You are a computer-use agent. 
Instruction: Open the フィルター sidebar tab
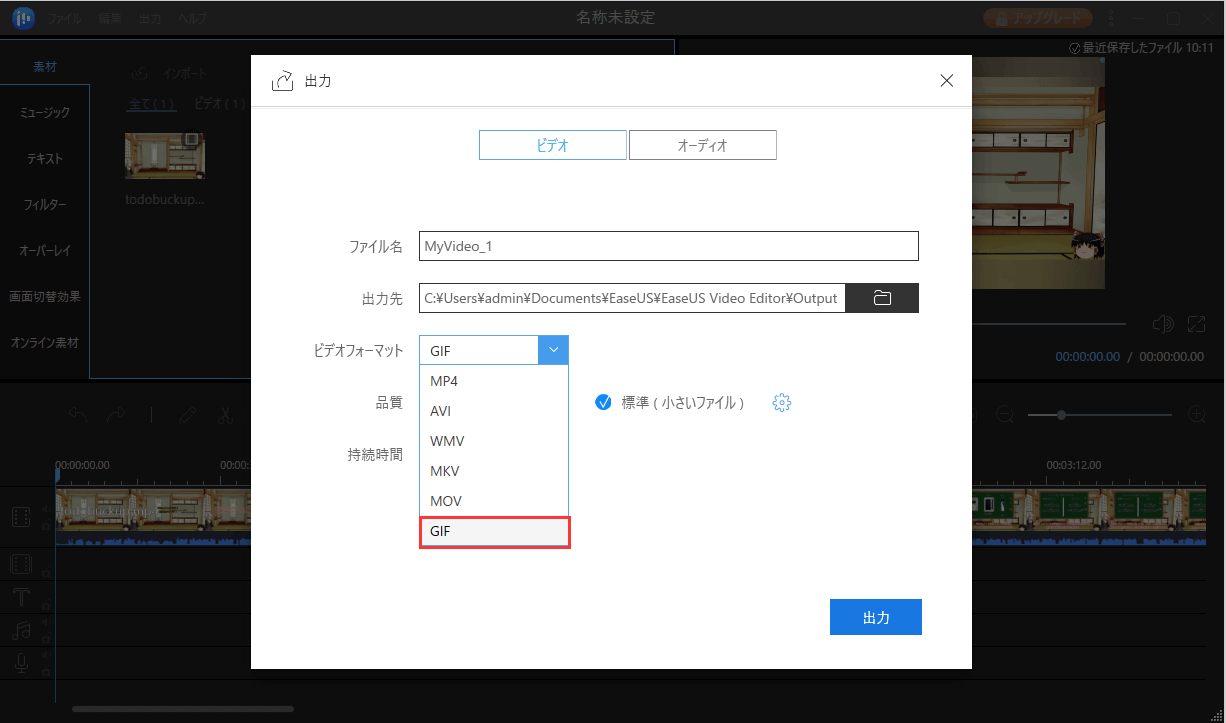pyautogui.click(x=45, y=205)
